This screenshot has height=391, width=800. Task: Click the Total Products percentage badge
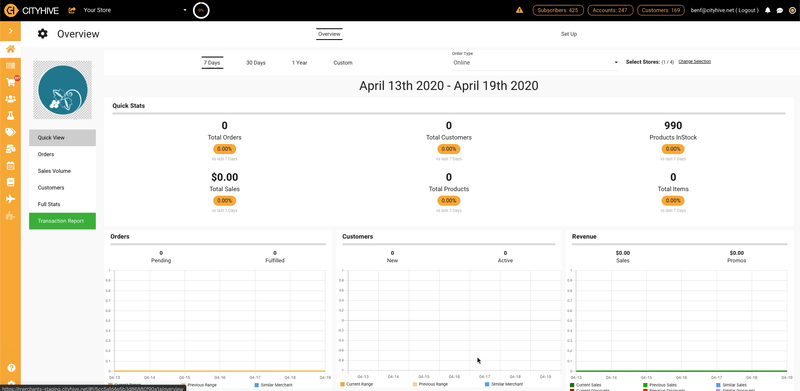tap(449, 201)
